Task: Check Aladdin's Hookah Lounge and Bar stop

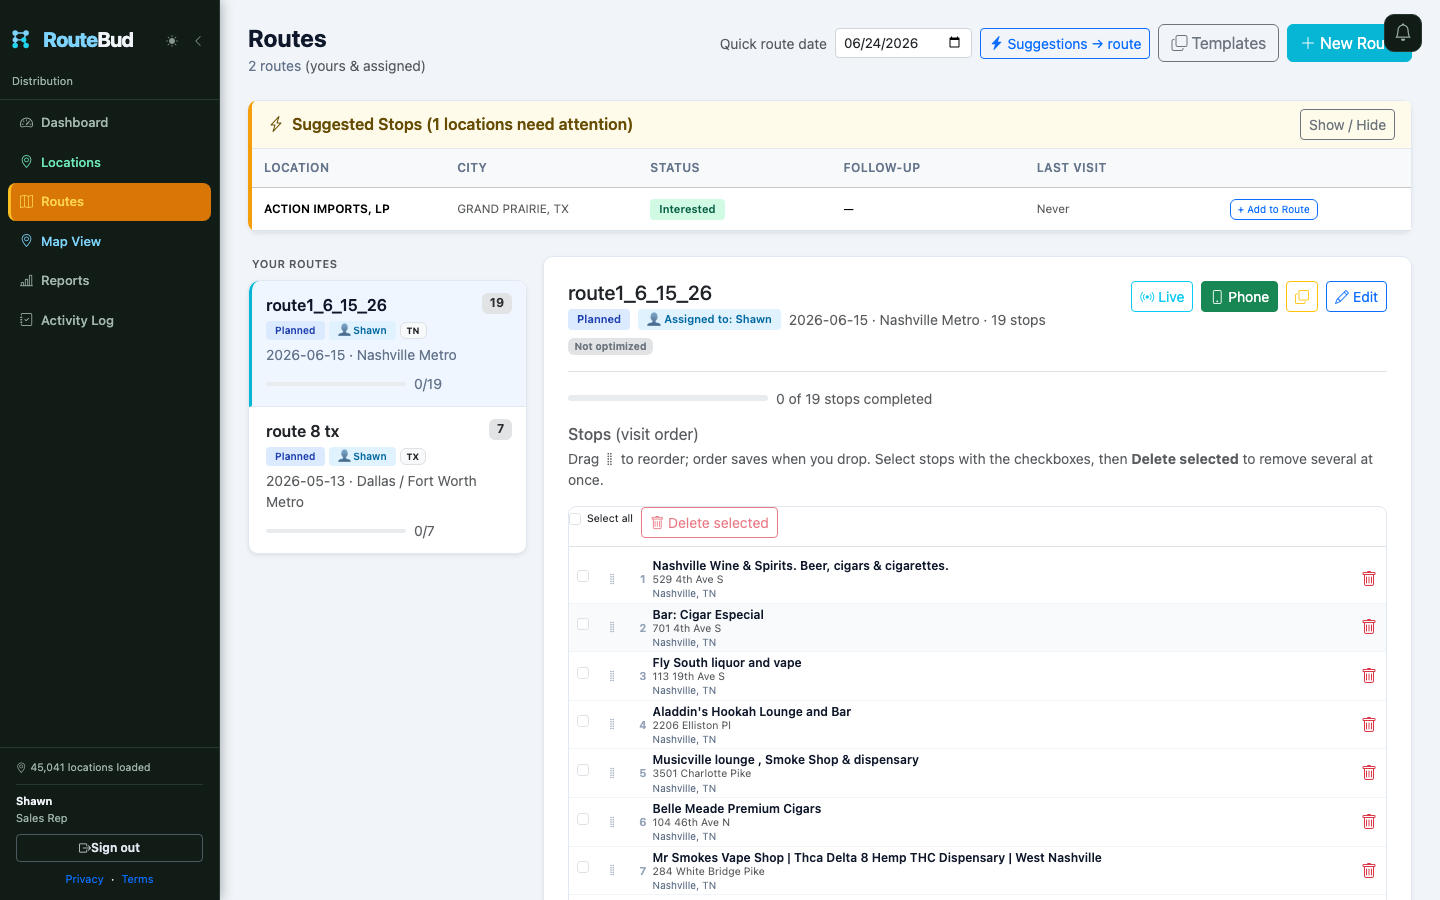Action: pos(583,721)
